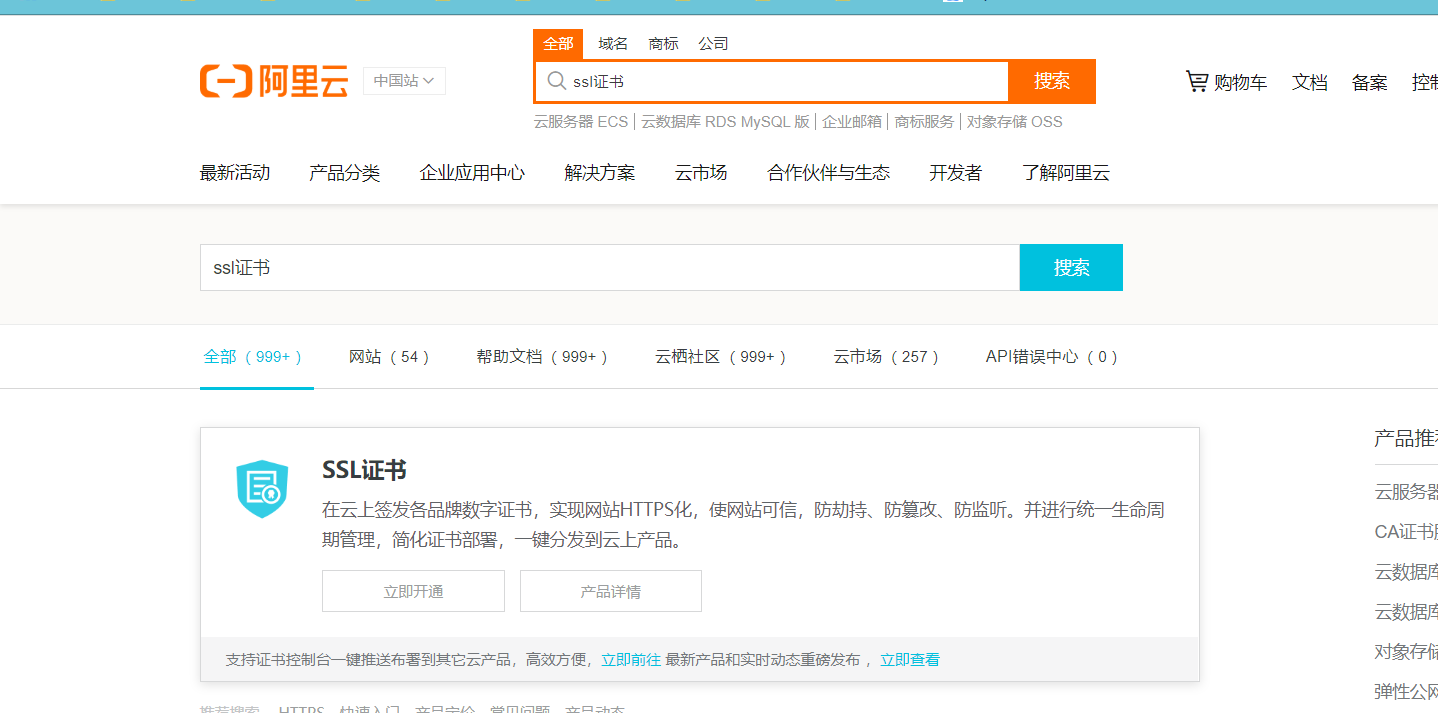Viewport: 1438px width, 713px height.
Task: Expand the 中国站 region dropdown
Action: click(x=404, y=81)
